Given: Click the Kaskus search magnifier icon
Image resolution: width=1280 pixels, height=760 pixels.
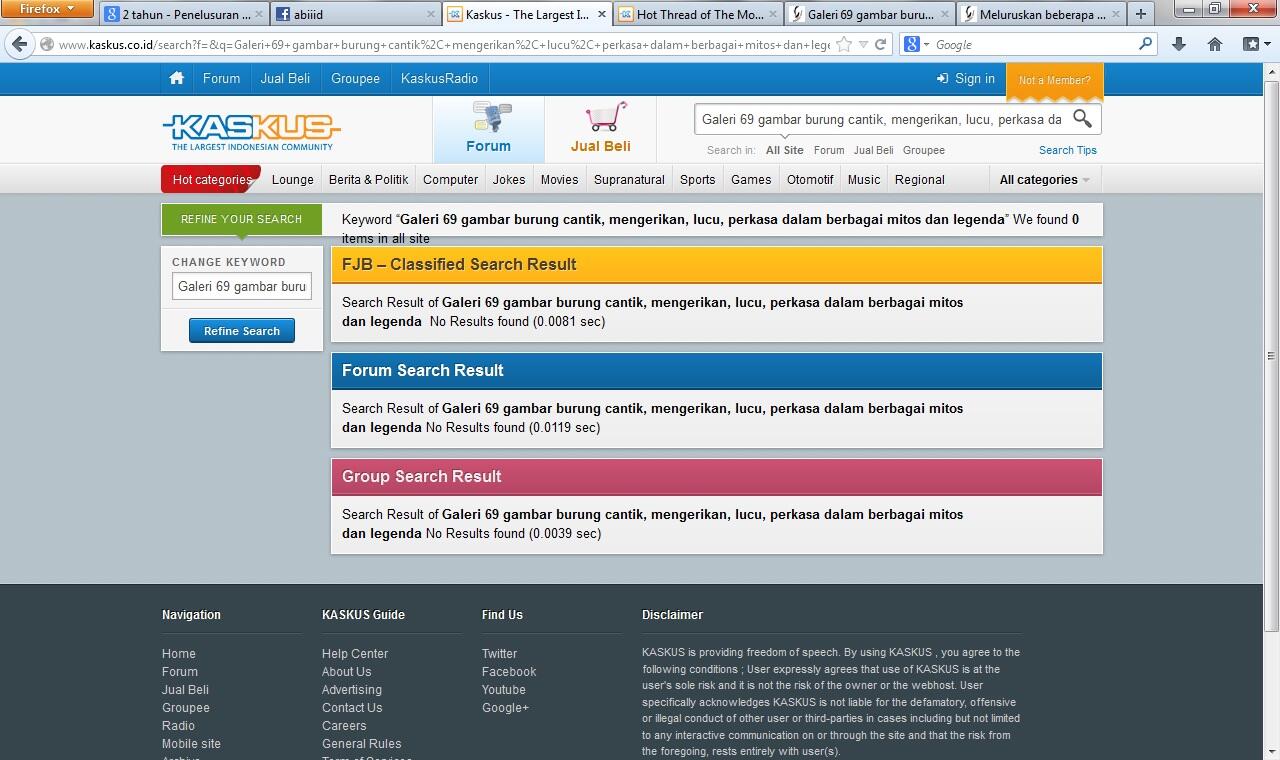Looking at the screenshot, I should (1082, 118).
